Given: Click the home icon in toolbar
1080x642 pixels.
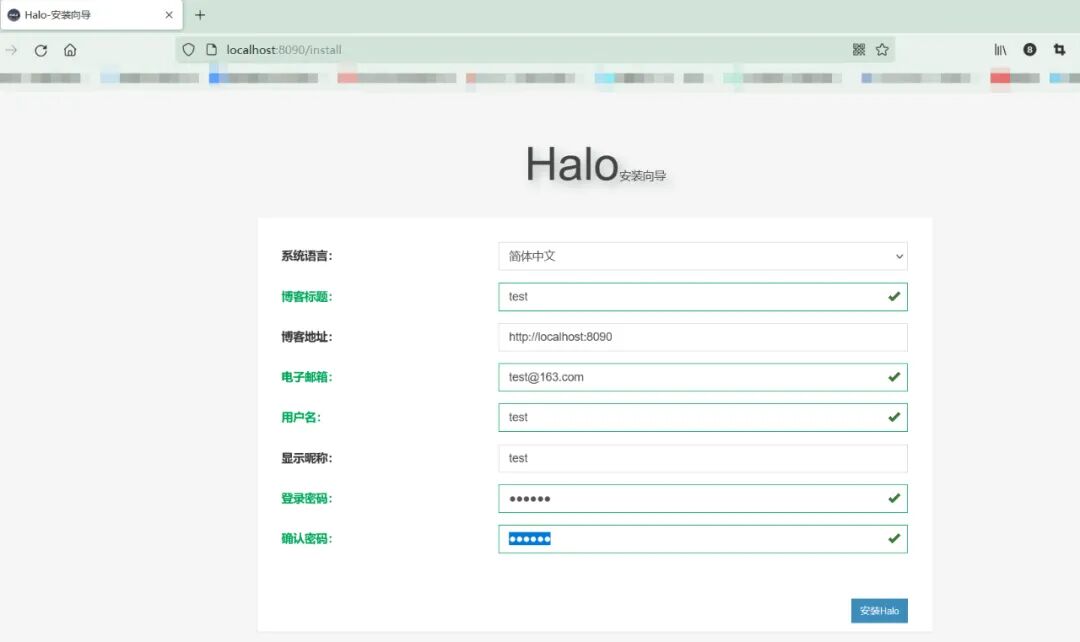Looking at the screenshot, I should pos(70,50).
